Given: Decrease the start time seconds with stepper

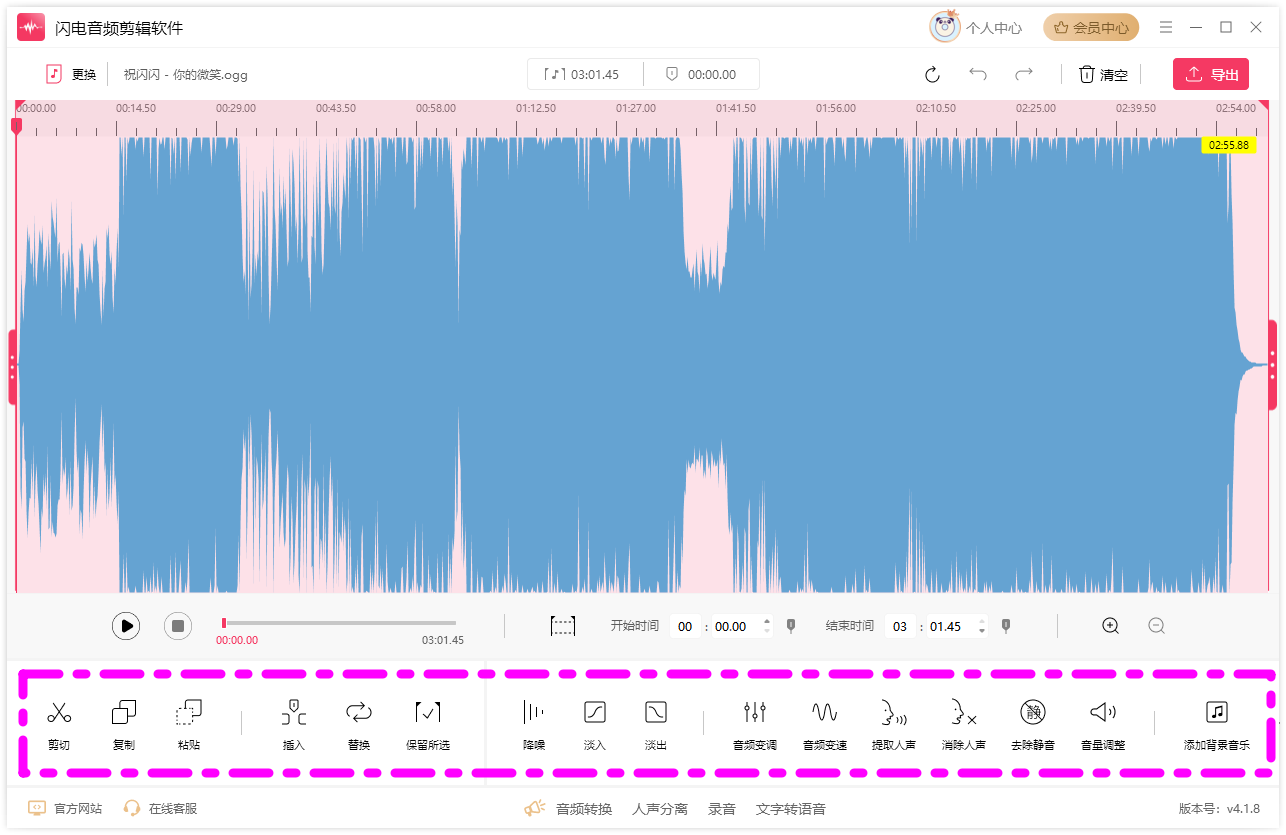Looking at the screenshot, I should pos(767,632).
